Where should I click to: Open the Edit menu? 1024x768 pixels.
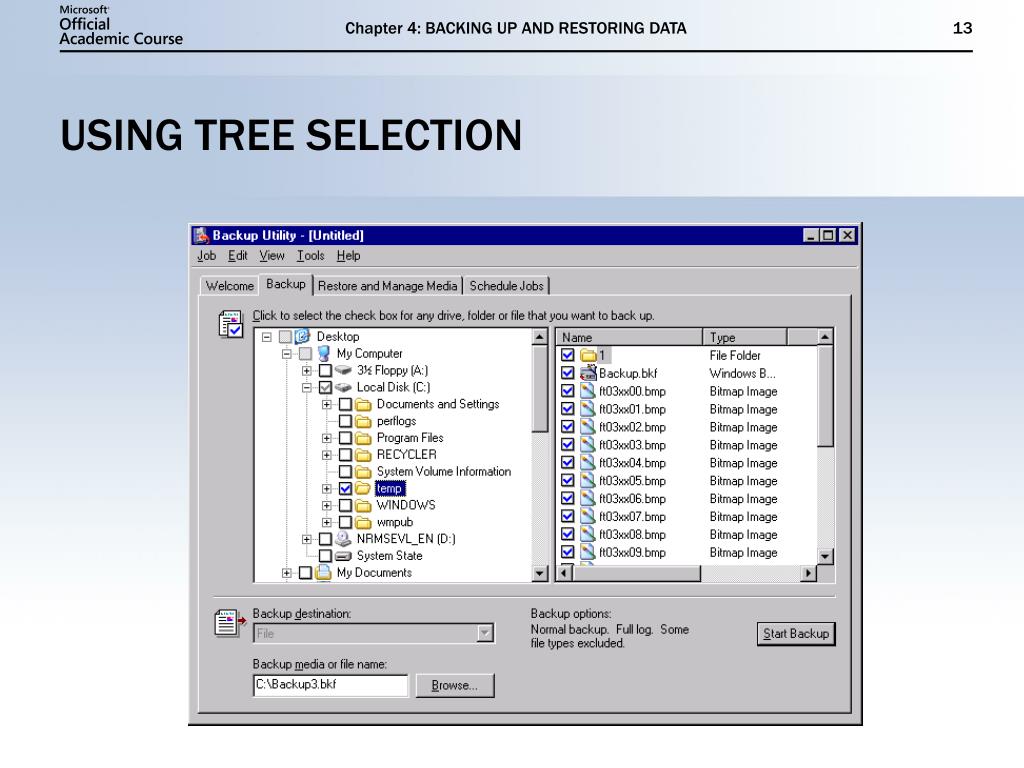pyautogui.click(x=238, y=256)
